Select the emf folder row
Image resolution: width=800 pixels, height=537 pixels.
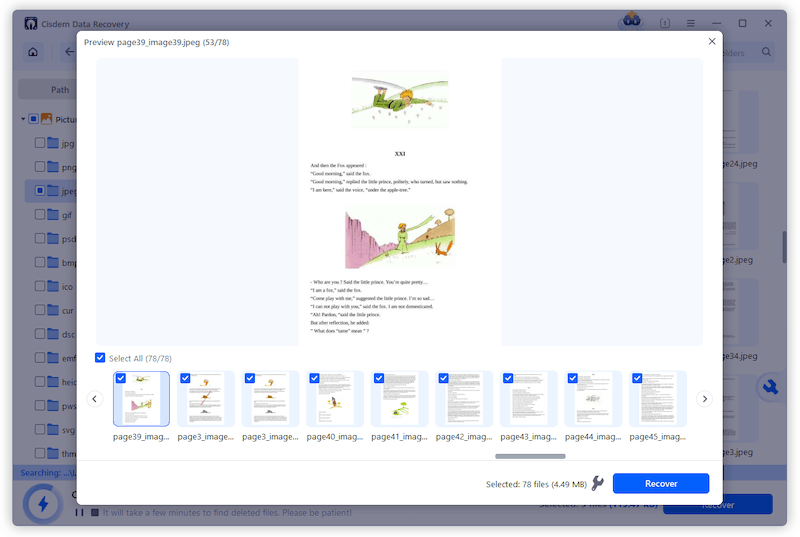coord(51,358)
